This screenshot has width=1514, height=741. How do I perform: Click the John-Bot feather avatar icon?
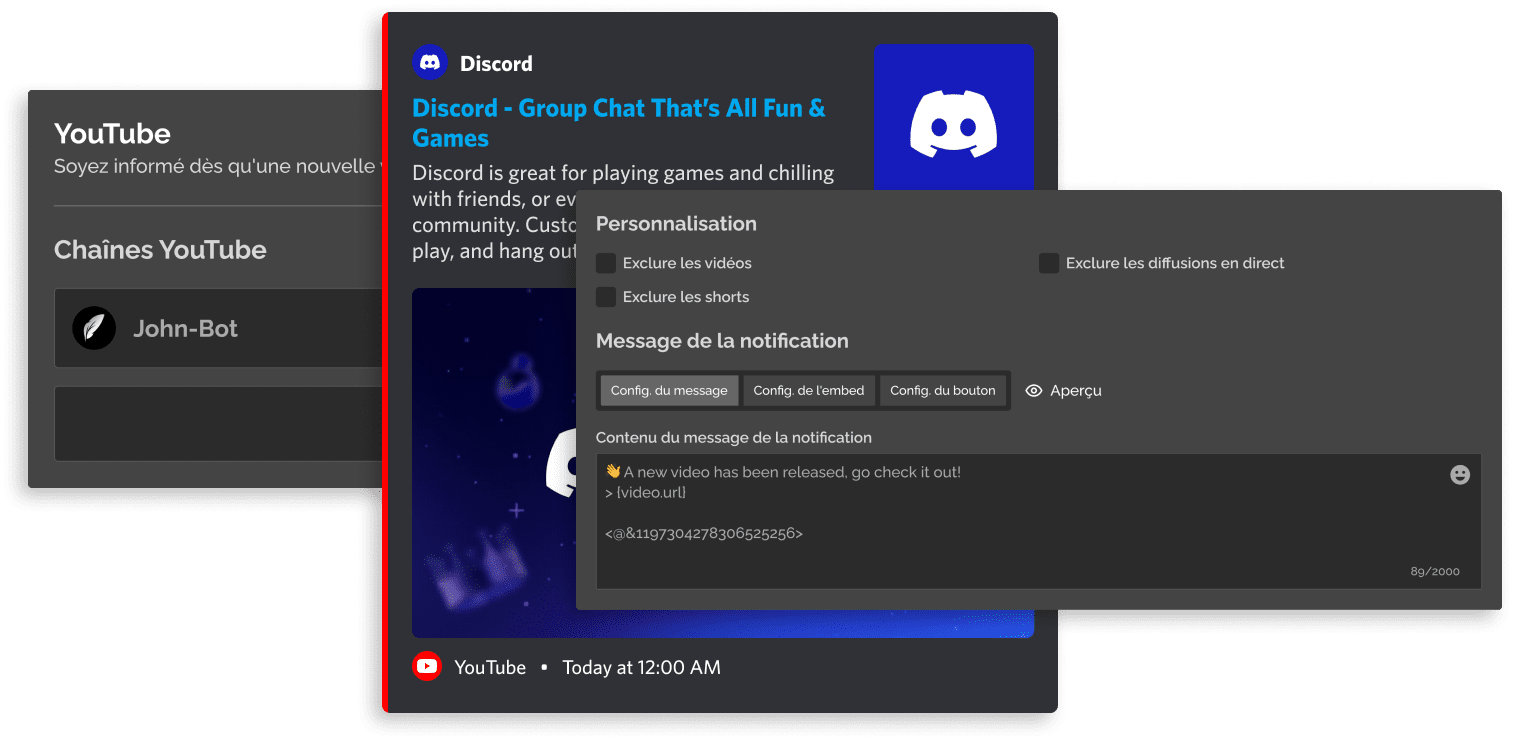click(94, 328)
